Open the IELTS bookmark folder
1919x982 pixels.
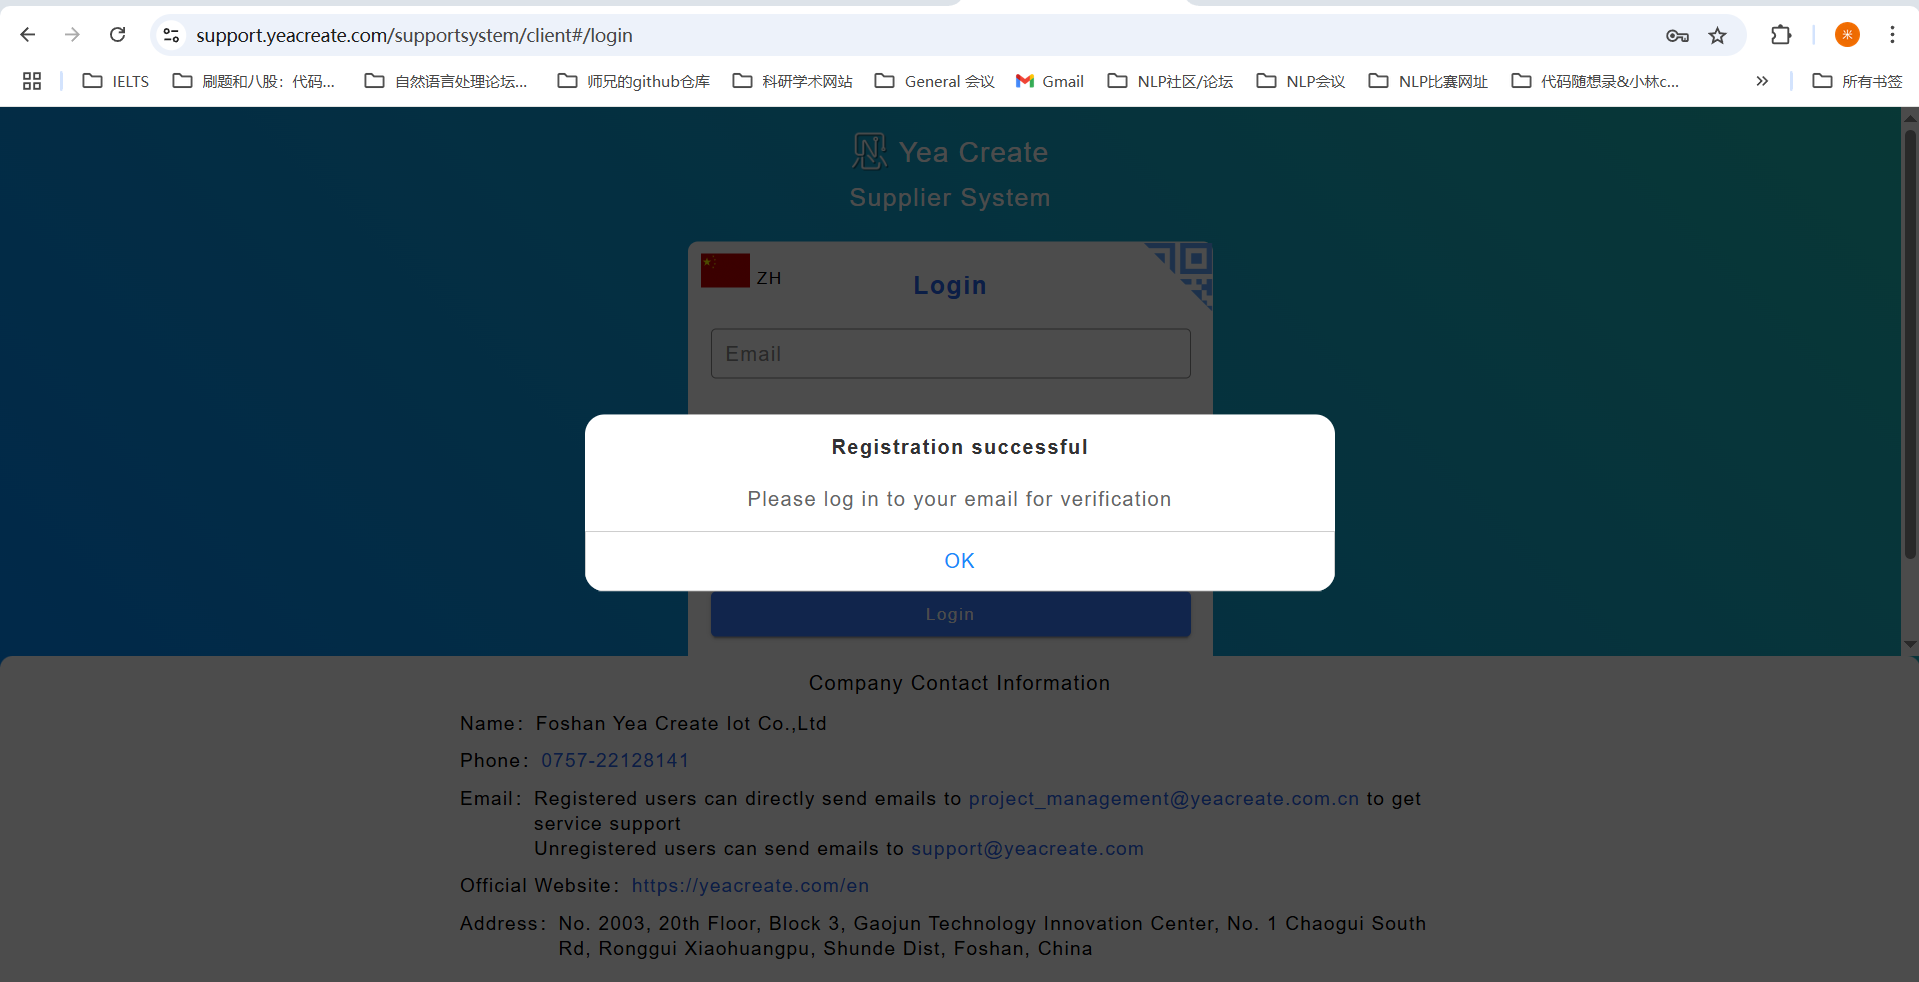116,81
